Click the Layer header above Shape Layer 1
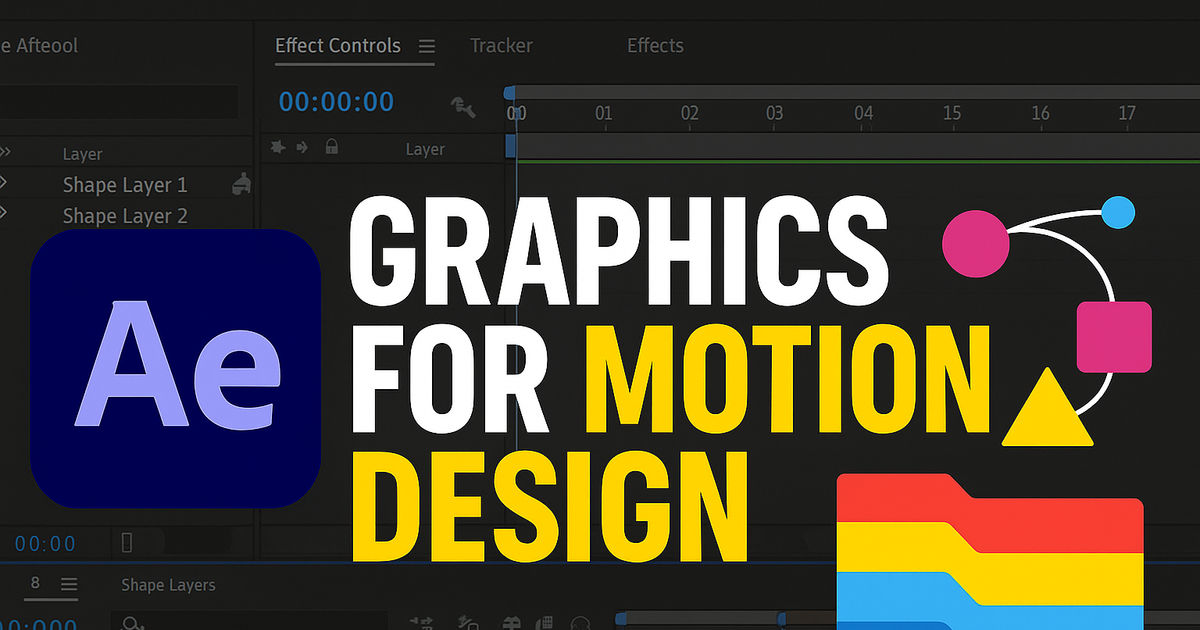The height and width of the screenshot is (630, 1200). coord(82,154)
